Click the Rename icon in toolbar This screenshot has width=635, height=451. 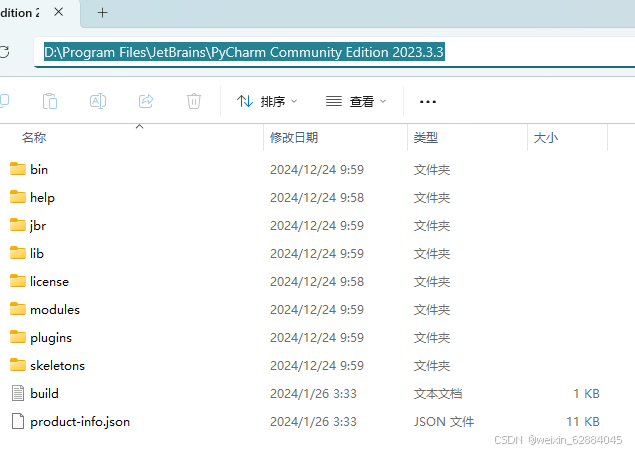(x=98, y=101)
